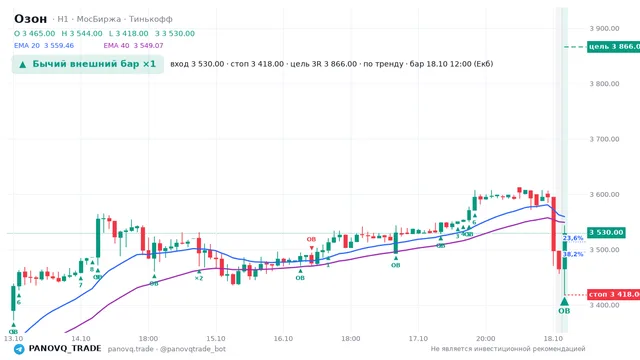640x360 pixels.
Task: Click the 23,6% Fibonacci level label
Action: click(x=573, y=238)
